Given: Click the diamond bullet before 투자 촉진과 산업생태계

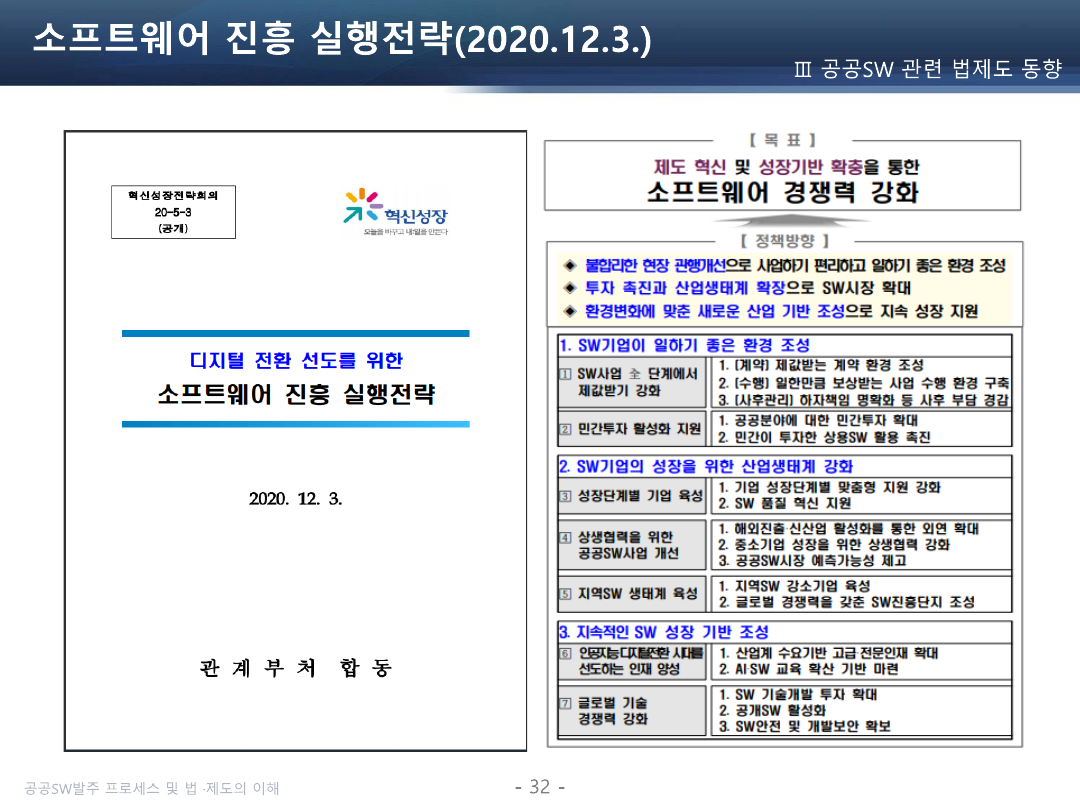Looking at the screenshot, I should coord(570,288).
